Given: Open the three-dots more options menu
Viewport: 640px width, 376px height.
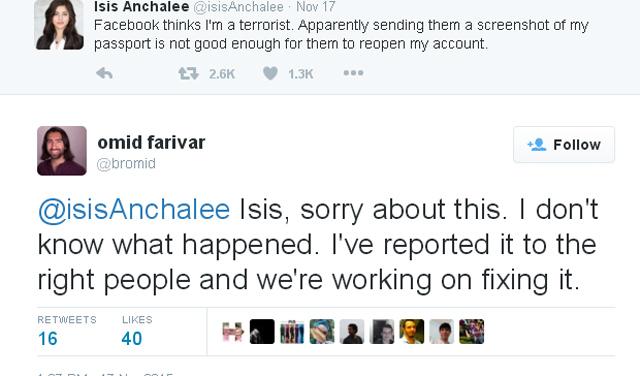Looking at the screenshot, I should tap(353, 73).
